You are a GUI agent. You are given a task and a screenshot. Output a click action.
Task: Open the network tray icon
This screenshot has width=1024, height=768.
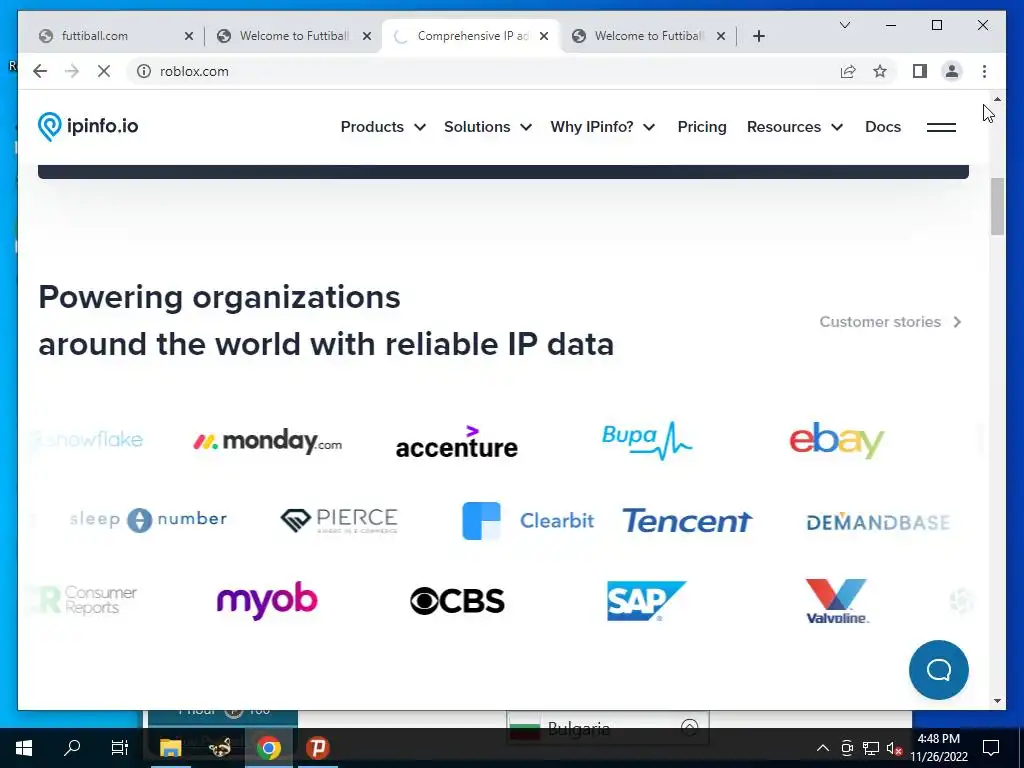click(x=871, y=748)
